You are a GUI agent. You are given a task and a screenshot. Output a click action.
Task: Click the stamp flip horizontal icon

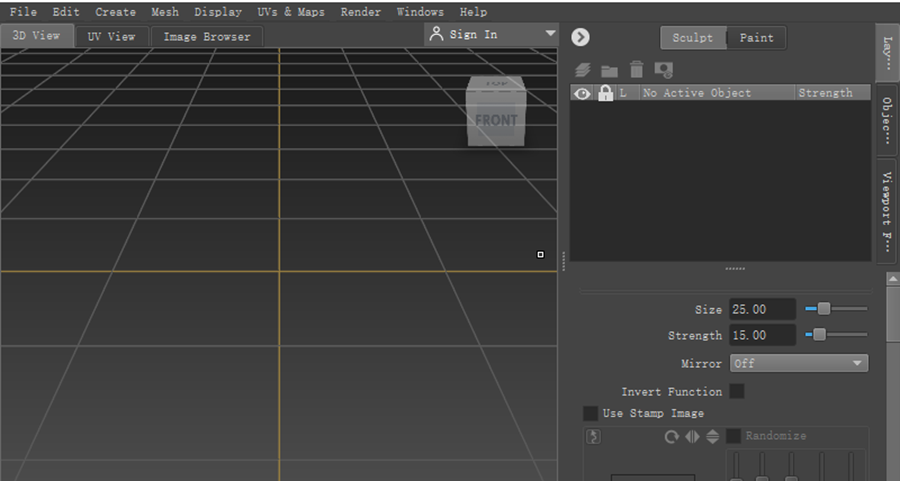click(692, 437)
